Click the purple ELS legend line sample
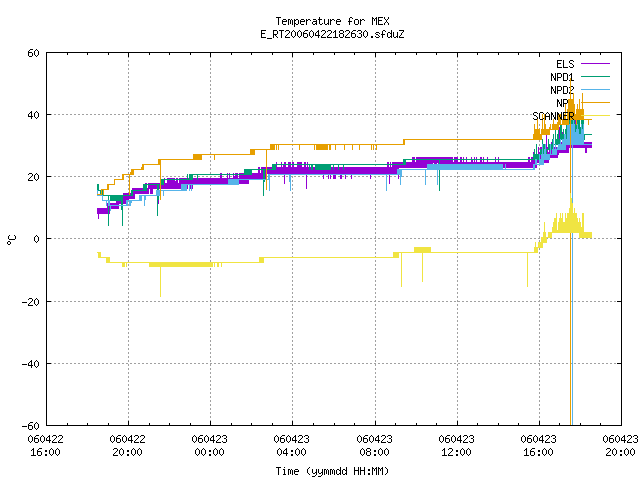This screenshot has height=480, width=640. [x=595, y=64]
